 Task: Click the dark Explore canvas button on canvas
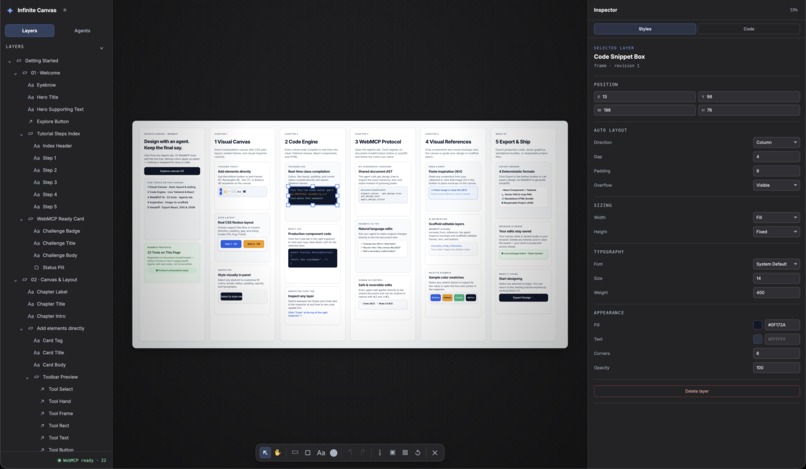pyautogui.click(x=172, y=171)
